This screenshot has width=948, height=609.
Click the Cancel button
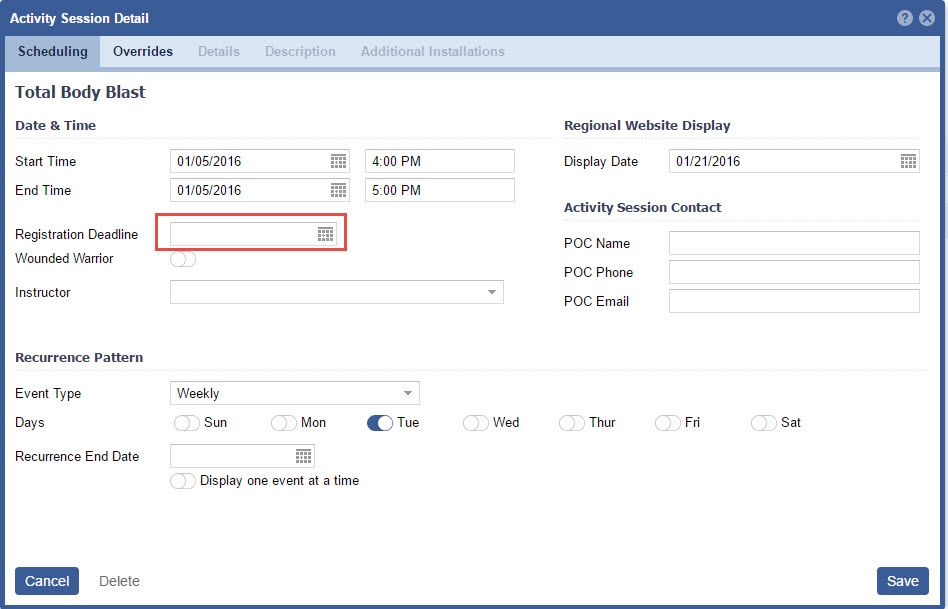pyautogui.click(x=47, y=581)
